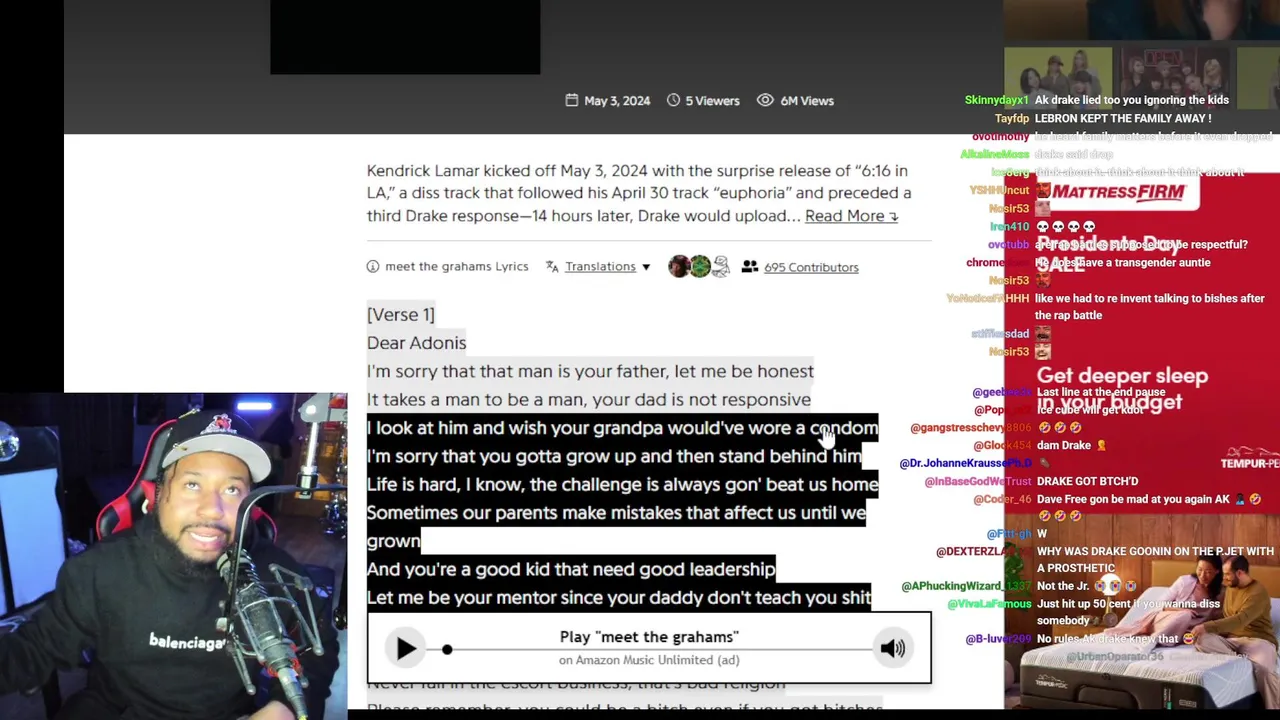Viewport: 1280px width, 720px height.
Task: Click chat message "dam Drake"
Action: click(x=1066, y=446)
